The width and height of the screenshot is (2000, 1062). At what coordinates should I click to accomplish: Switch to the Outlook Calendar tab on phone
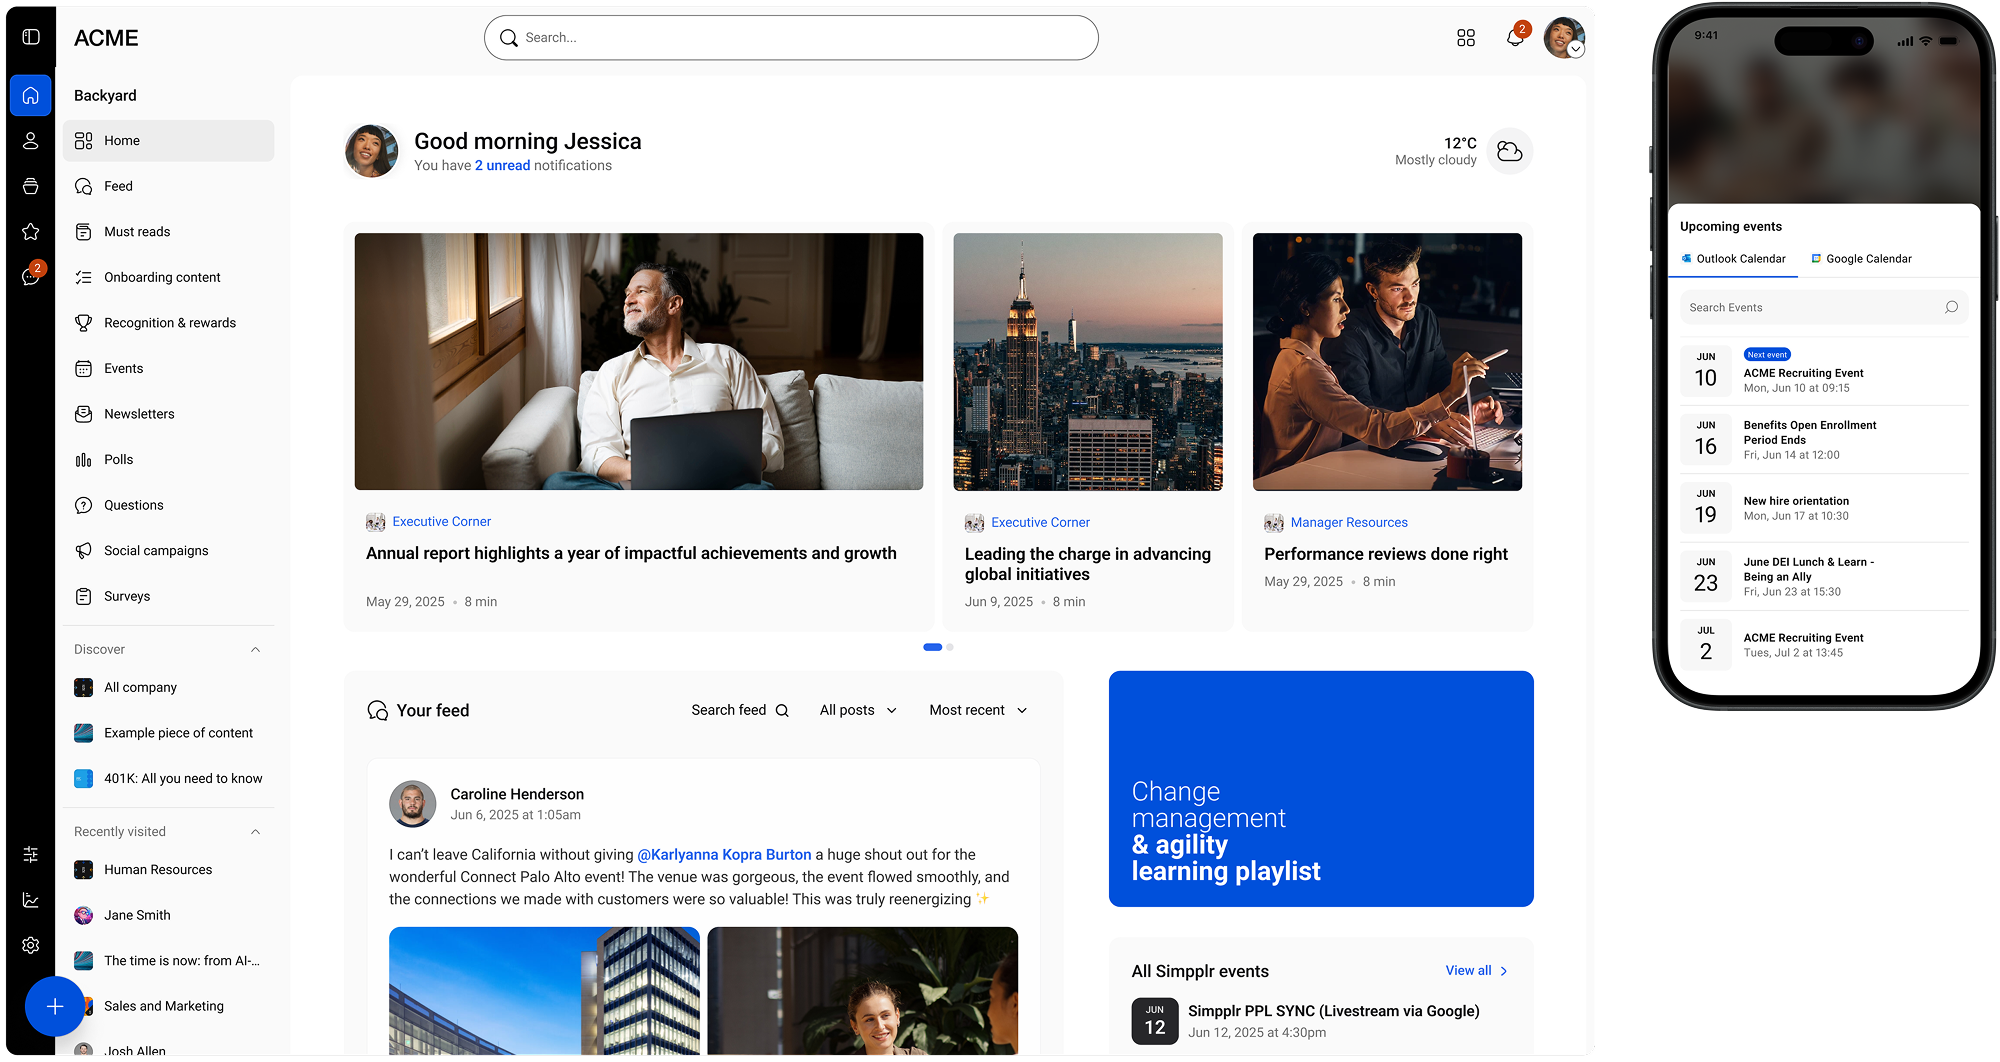tap(1733, 259)
